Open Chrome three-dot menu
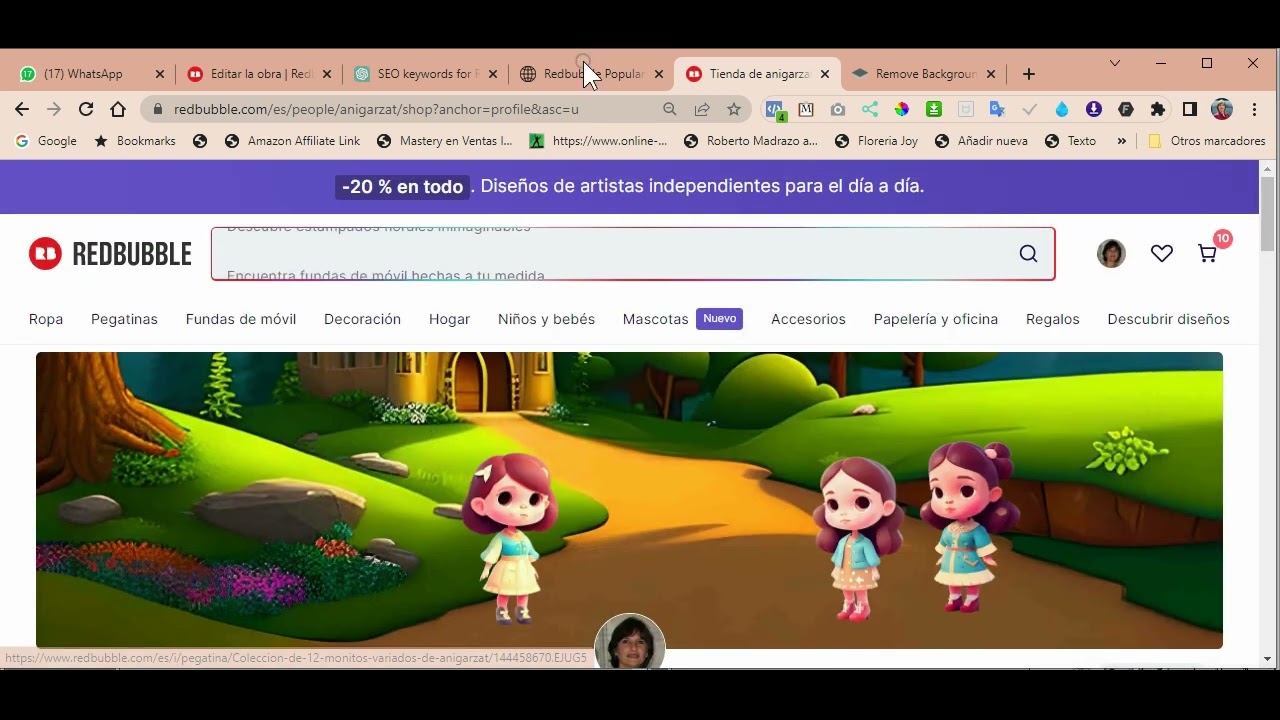 click(x=1255, y=109)
